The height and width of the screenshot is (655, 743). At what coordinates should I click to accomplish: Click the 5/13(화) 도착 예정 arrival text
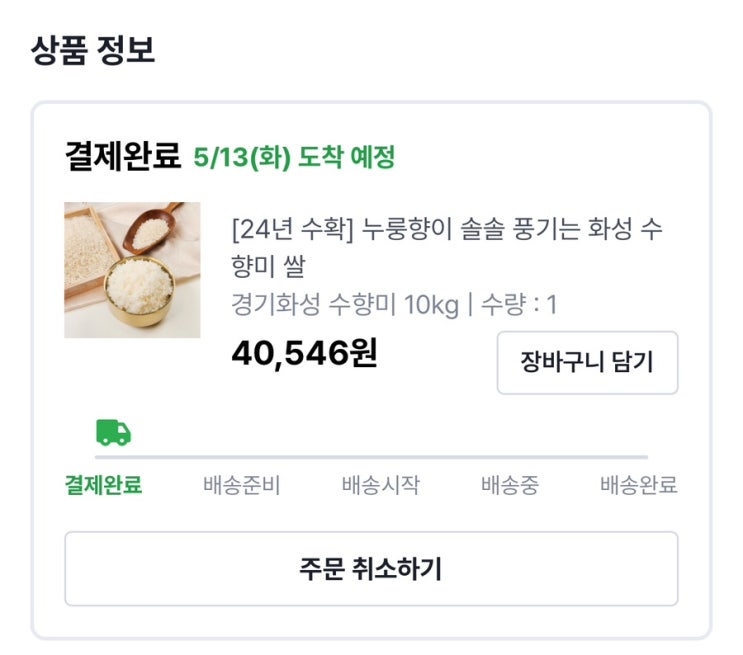pos(294,157)
